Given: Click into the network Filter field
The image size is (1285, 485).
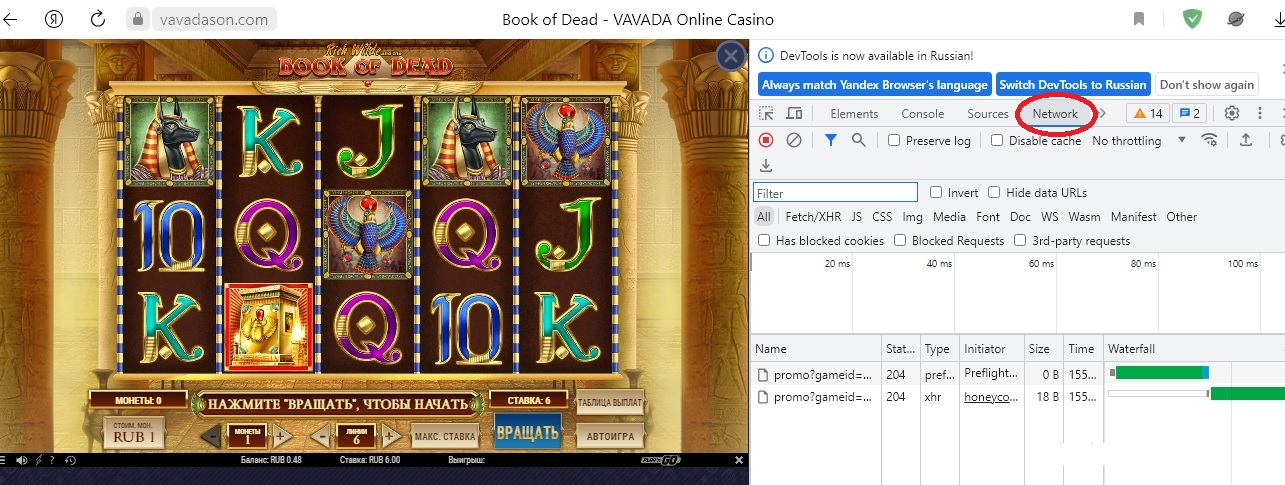Looking at the screenshot, I should click(x=836, y=193).
